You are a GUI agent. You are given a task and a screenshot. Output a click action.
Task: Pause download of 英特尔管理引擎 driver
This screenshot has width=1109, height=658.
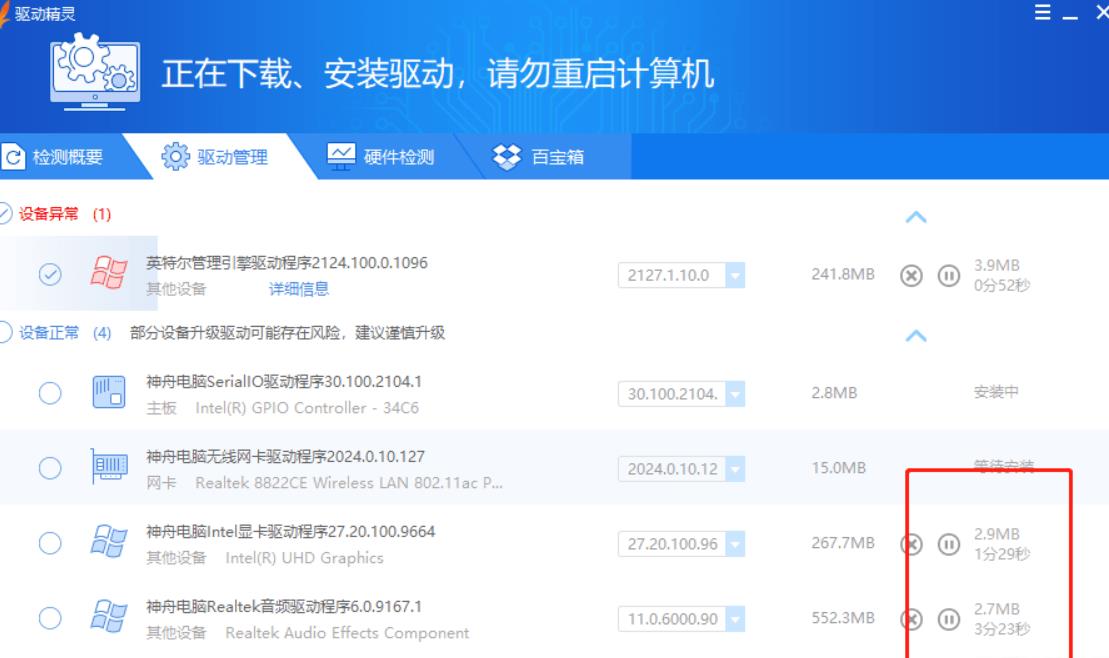tap(948, 275)
